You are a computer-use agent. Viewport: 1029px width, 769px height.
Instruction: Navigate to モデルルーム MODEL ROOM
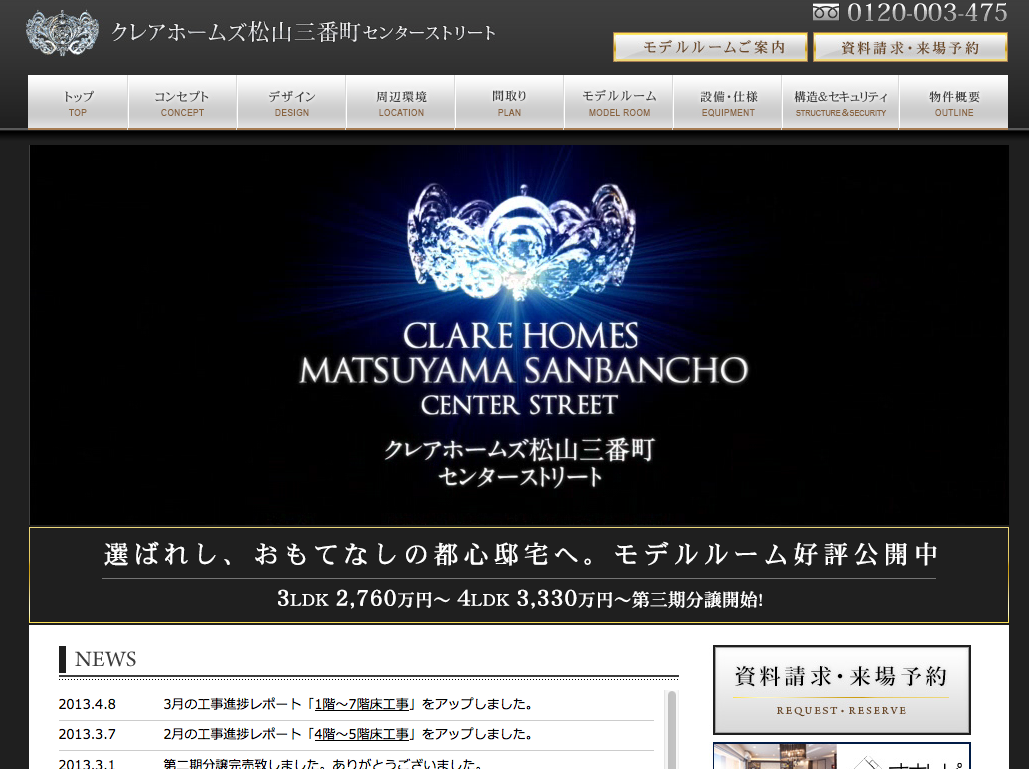coord(619,103)
